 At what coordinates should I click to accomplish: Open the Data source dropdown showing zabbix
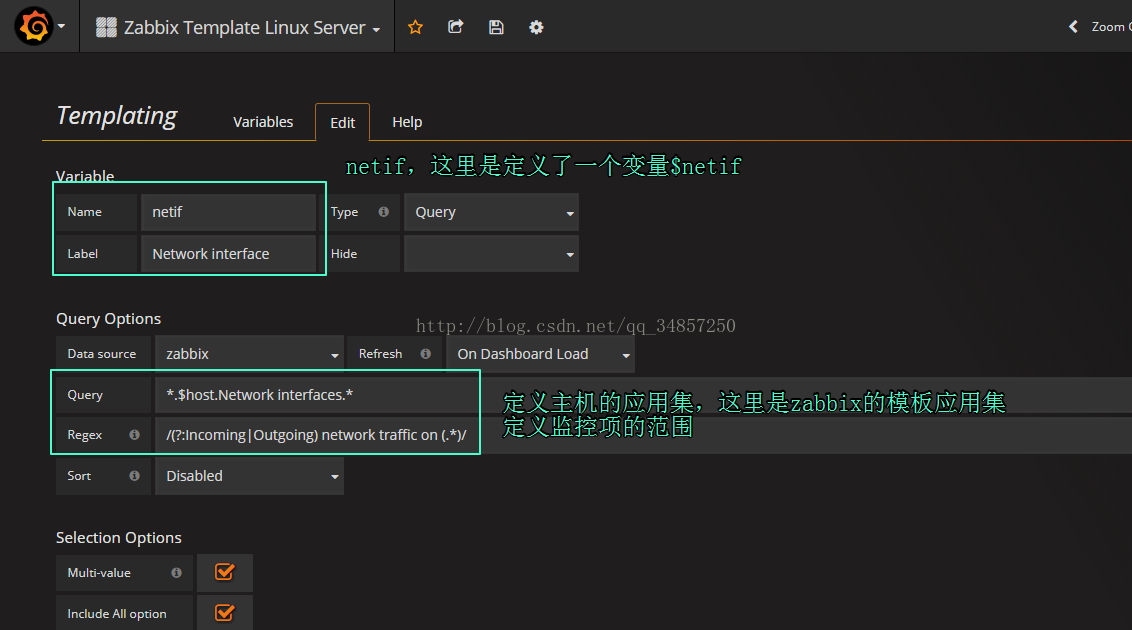[x=249, y=354]
